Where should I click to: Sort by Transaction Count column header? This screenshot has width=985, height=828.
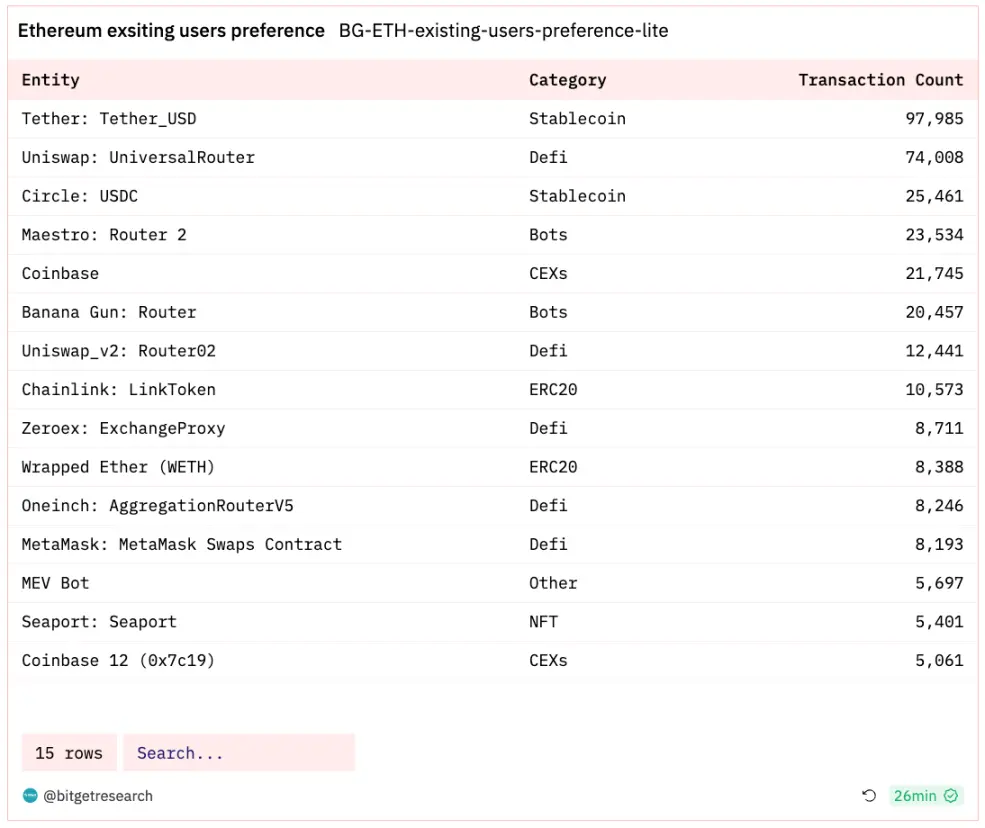tap(880, 80)
